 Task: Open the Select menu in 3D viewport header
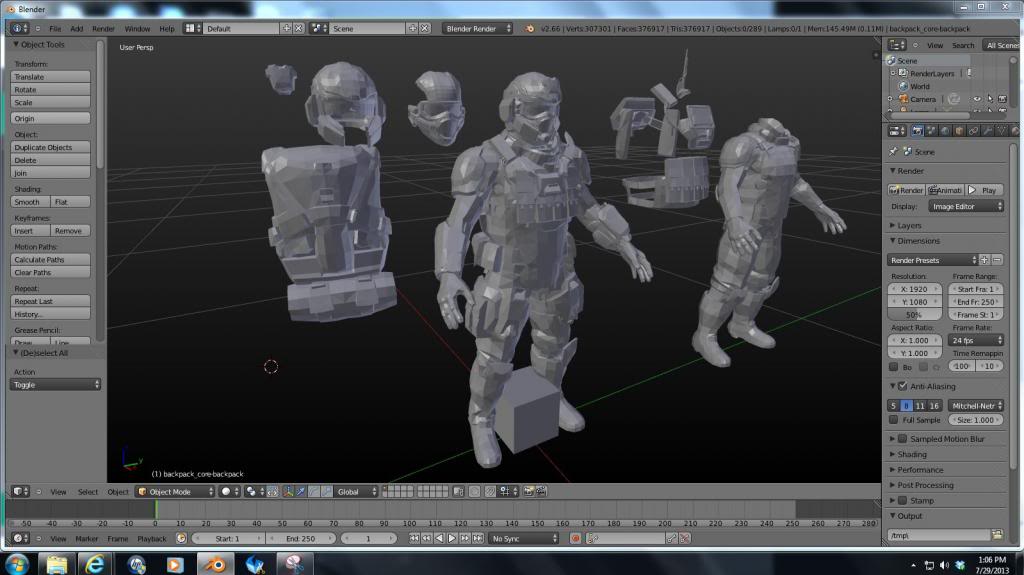pos(88,492)
